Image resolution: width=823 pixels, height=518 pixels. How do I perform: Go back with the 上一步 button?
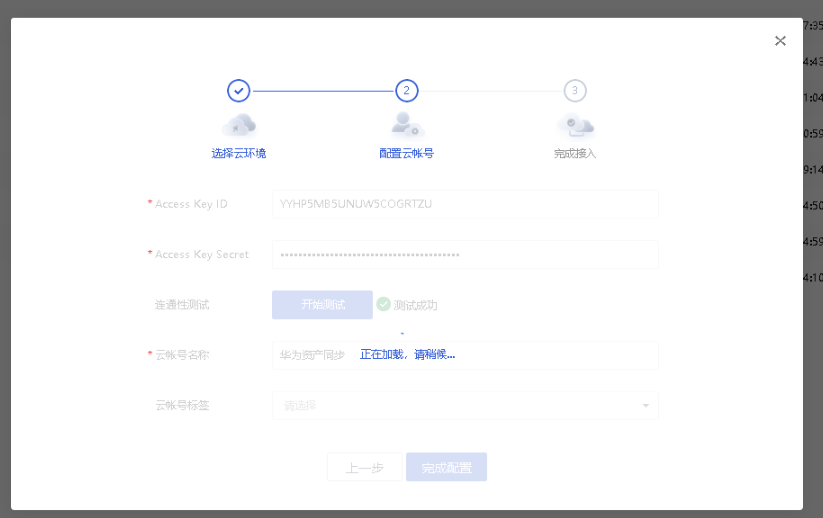click(364, 467)
